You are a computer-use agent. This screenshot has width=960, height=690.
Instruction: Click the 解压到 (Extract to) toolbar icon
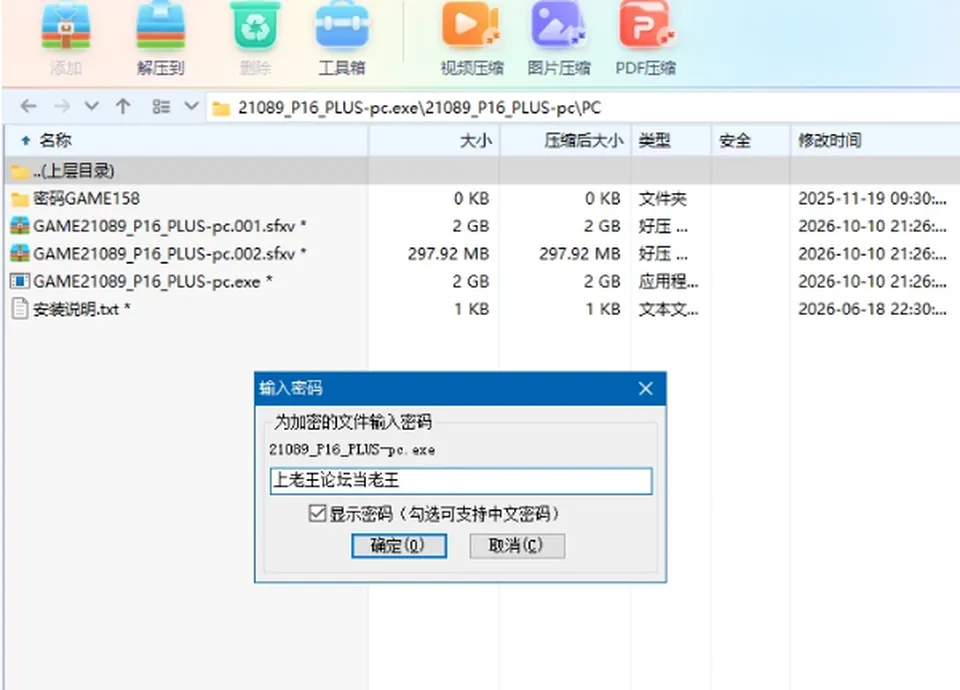pyautogui.click(x=160, y=26)
